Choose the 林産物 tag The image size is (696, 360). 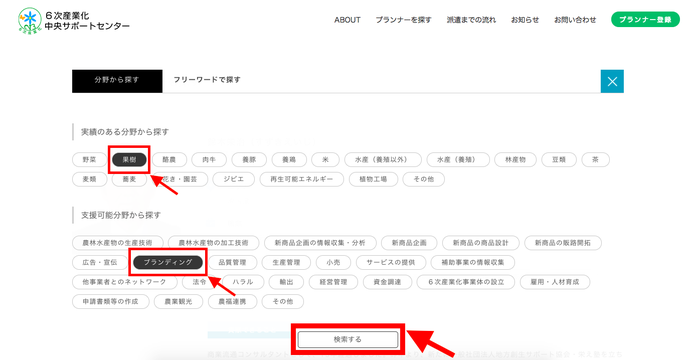tap(515, 159)
